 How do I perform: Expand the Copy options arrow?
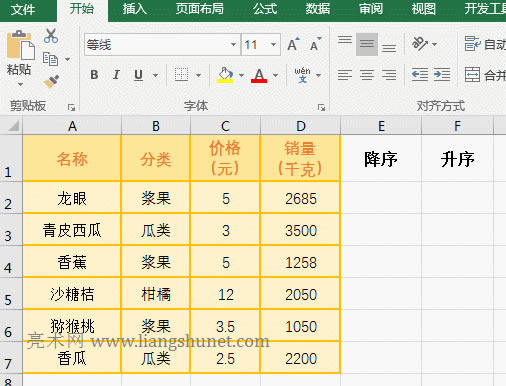(67, 59)
